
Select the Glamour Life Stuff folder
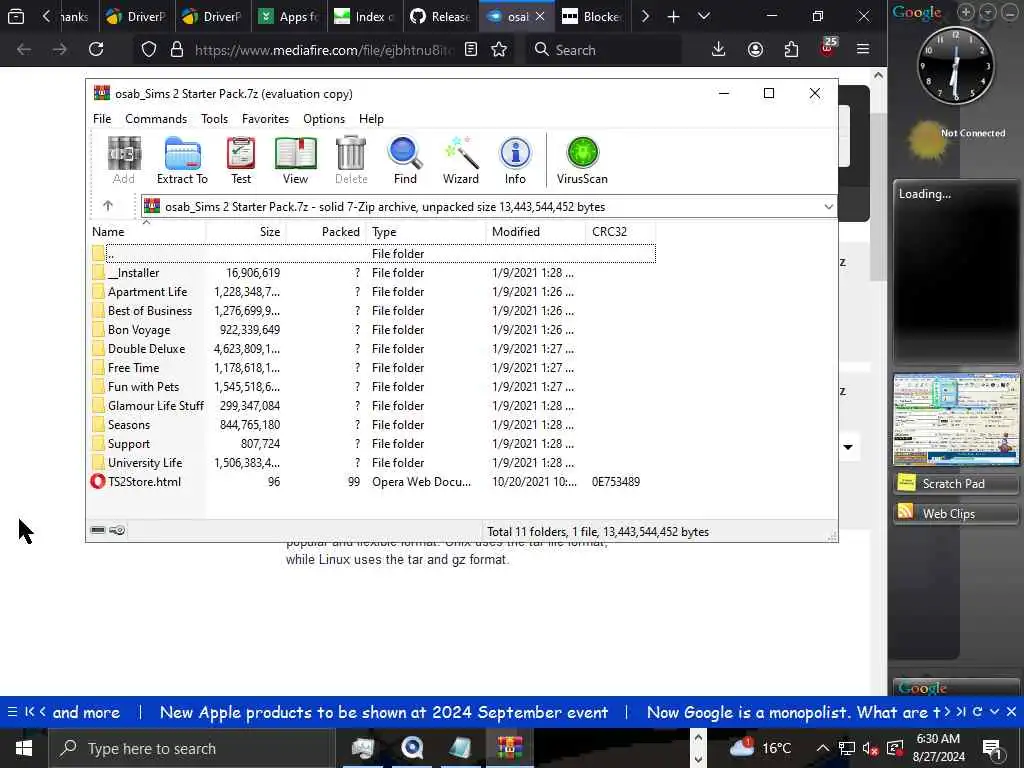pos(155,406)
